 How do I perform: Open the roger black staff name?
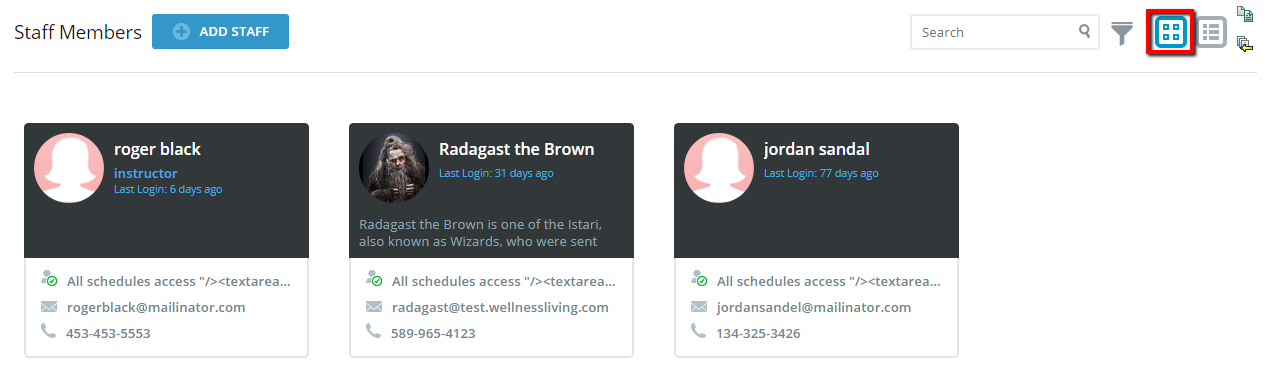(157, 149)
